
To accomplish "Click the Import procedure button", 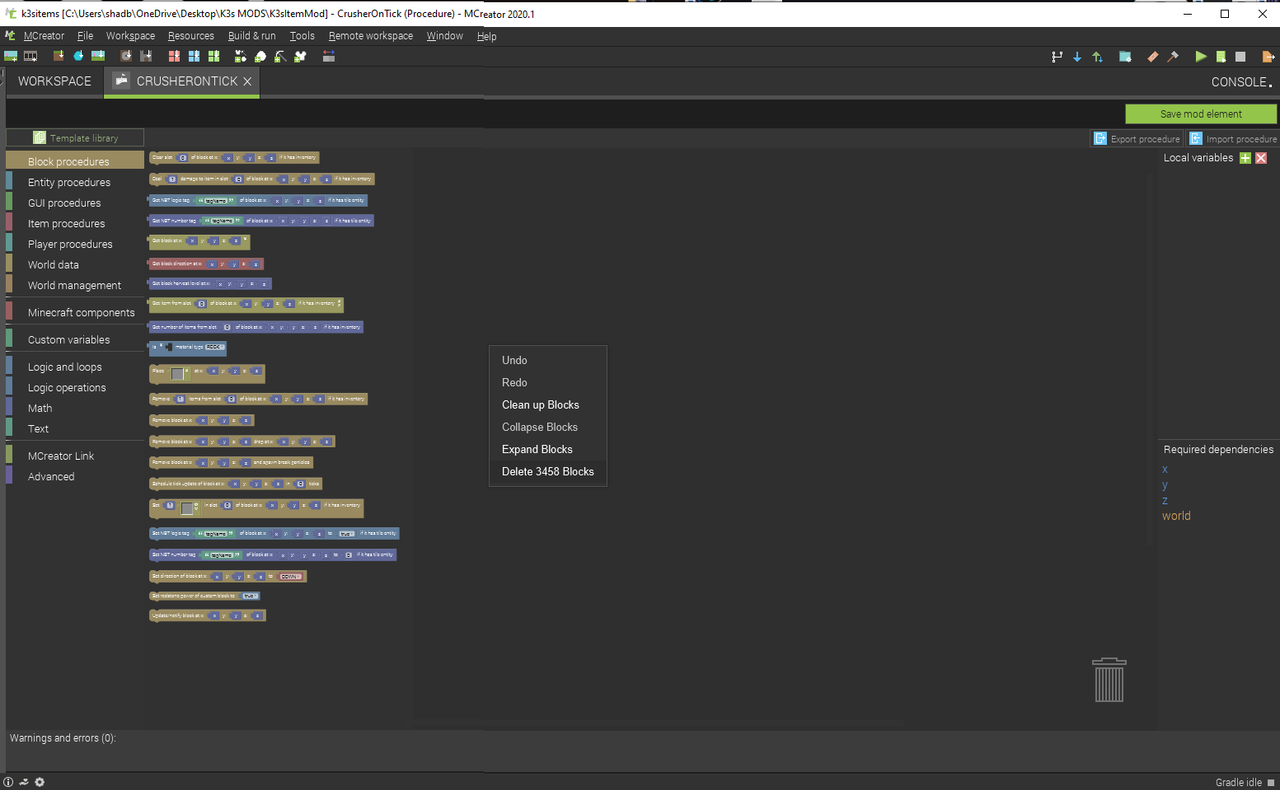I will click(x=1232, y=139).
